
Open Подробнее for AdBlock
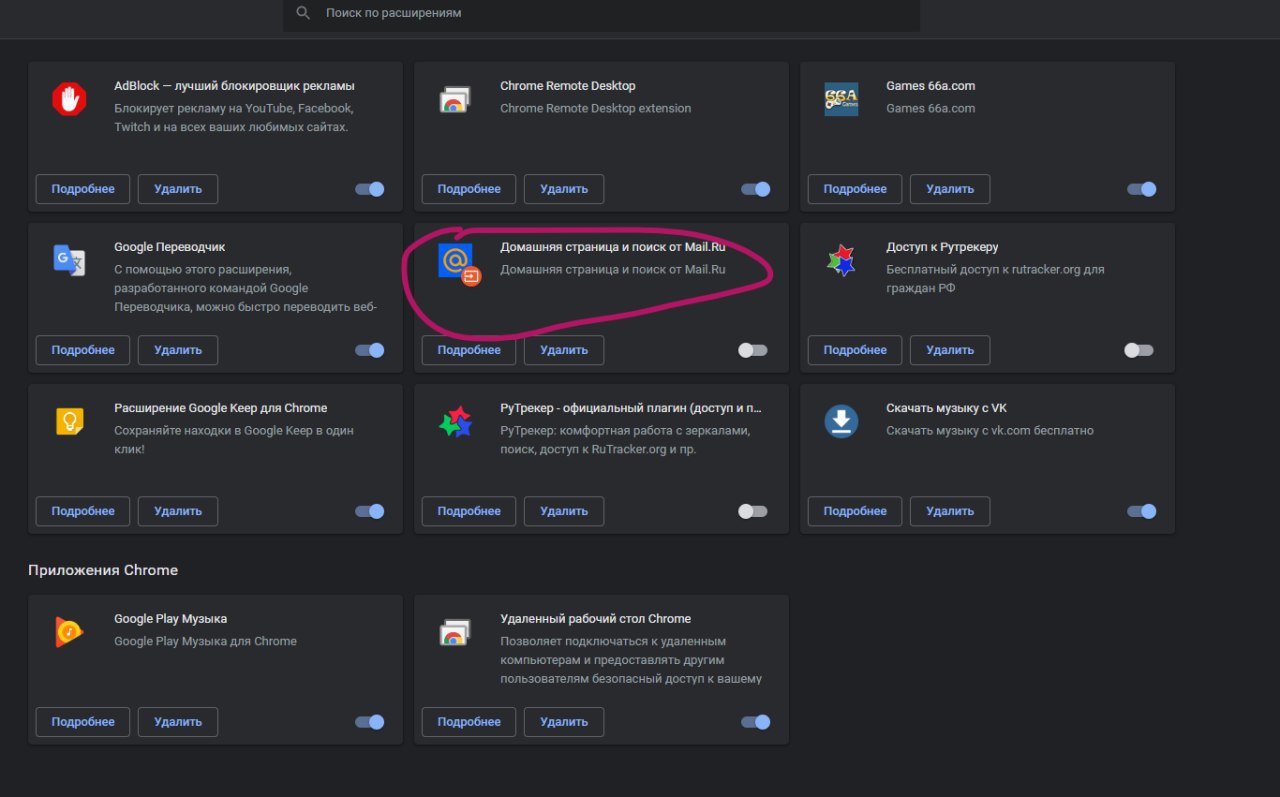click(x=83, y=189)
